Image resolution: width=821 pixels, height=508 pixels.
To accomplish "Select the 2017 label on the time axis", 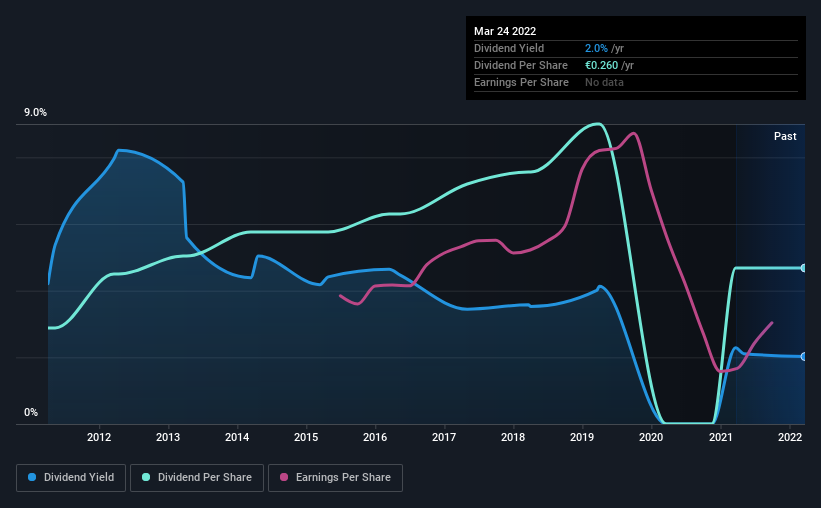I will click(444, 437).
